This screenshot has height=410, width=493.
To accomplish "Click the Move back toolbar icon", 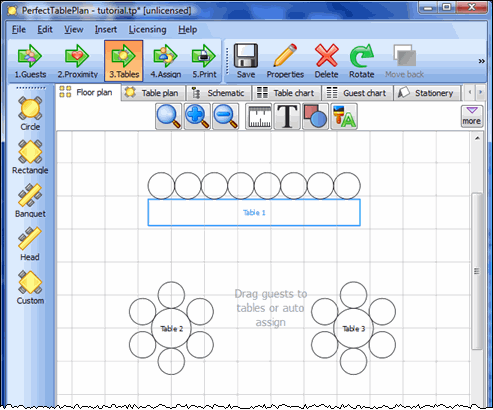I will [404, 62].
